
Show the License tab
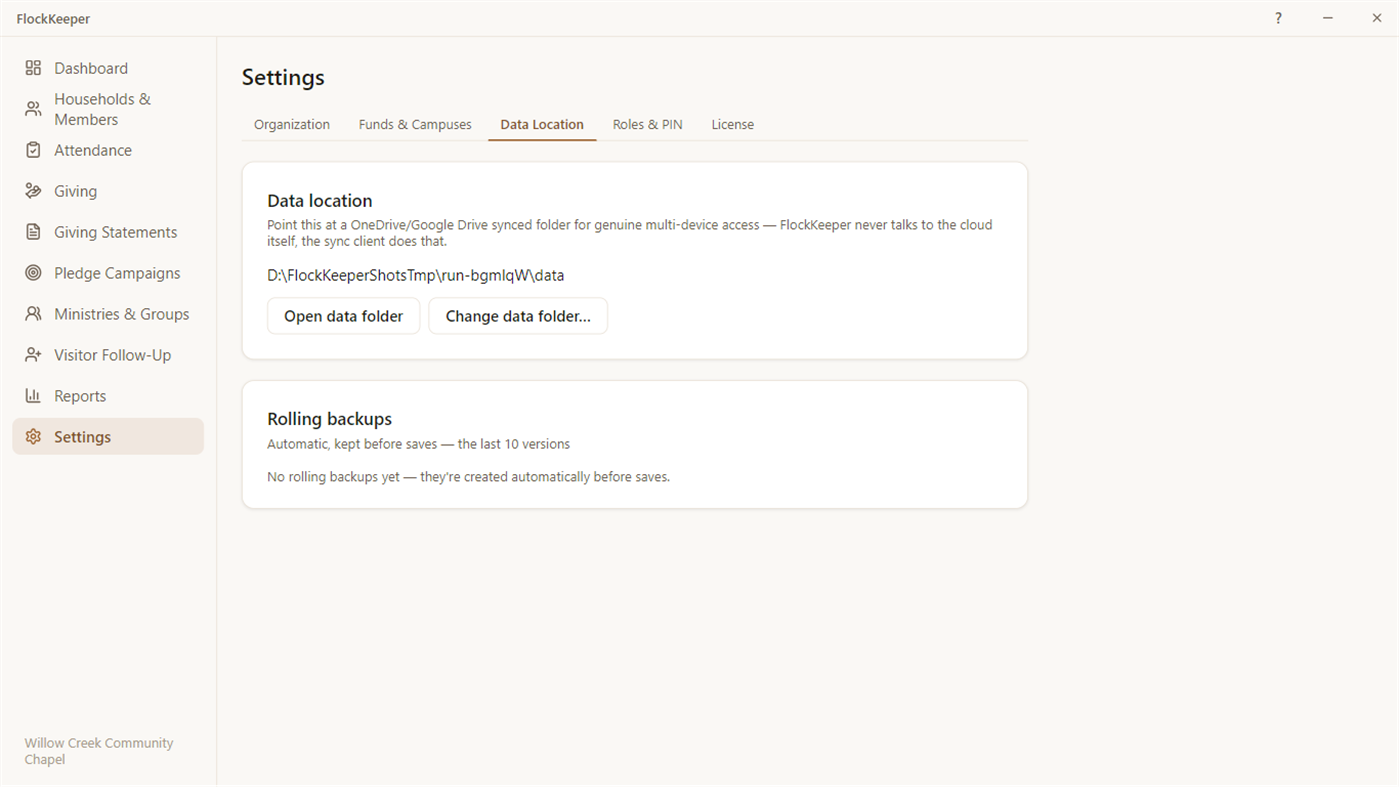click(733, 125)
